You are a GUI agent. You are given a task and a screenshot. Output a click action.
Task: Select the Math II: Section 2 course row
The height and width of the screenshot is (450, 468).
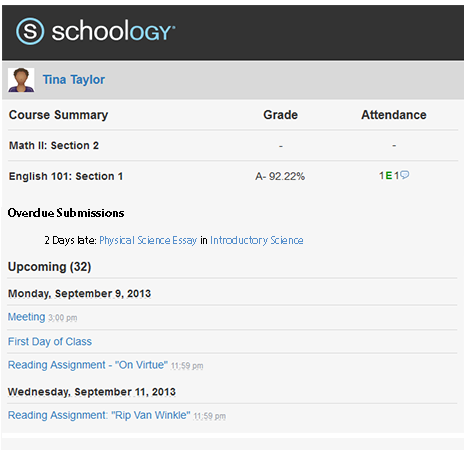click(x=233, y=145)
